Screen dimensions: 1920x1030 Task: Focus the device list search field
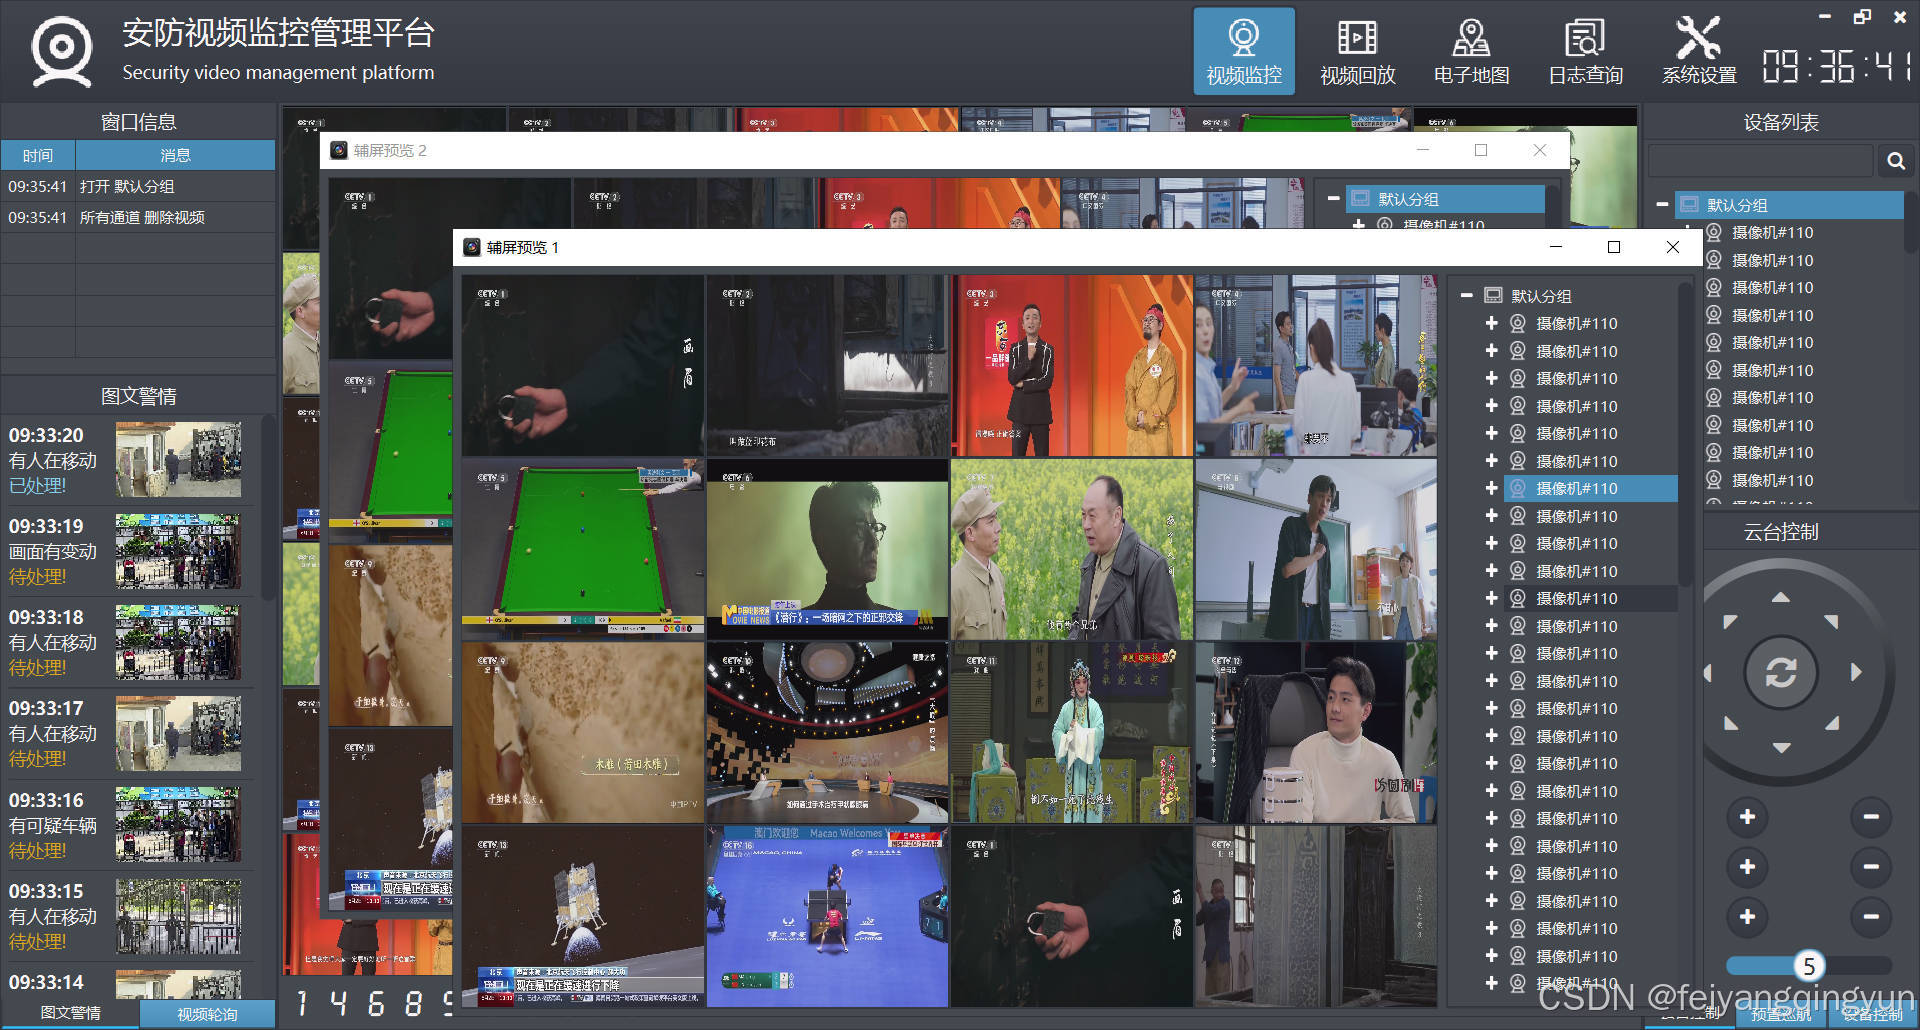click(1760, 161)
